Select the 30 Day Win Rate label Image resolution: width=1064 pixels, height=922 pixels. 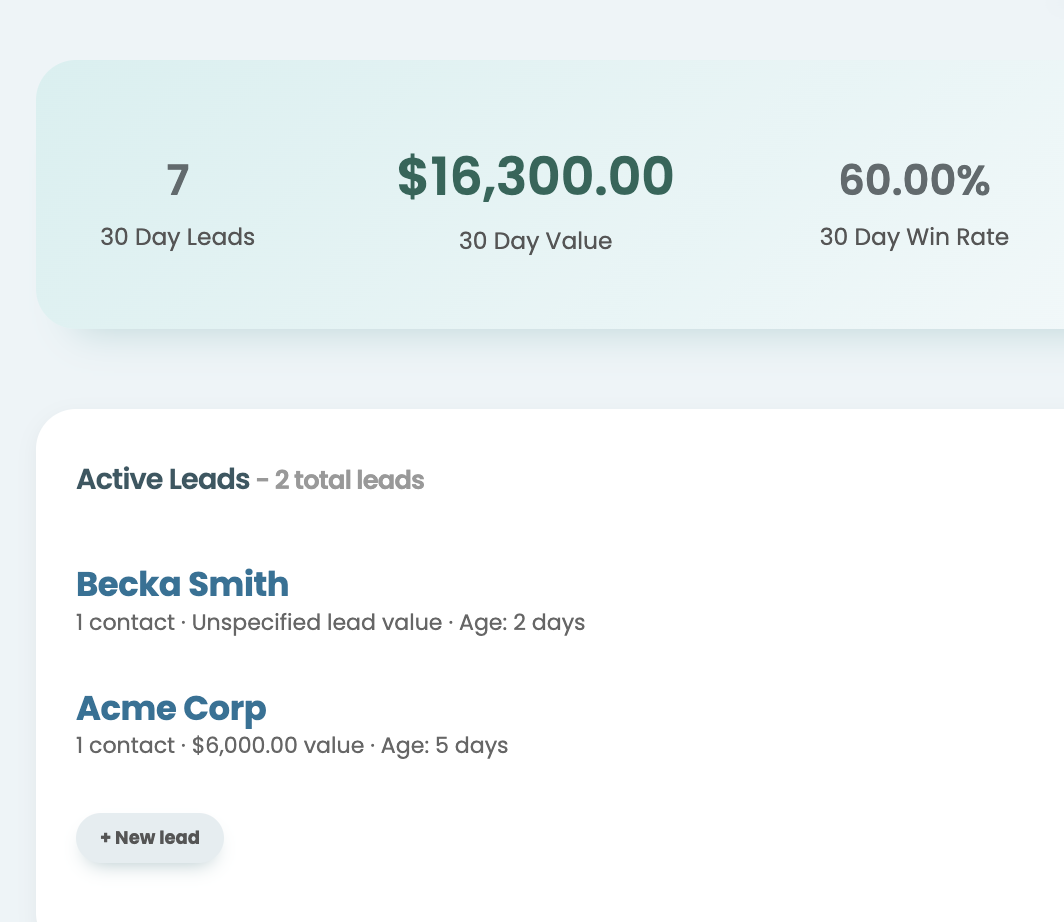coord(914,237)
